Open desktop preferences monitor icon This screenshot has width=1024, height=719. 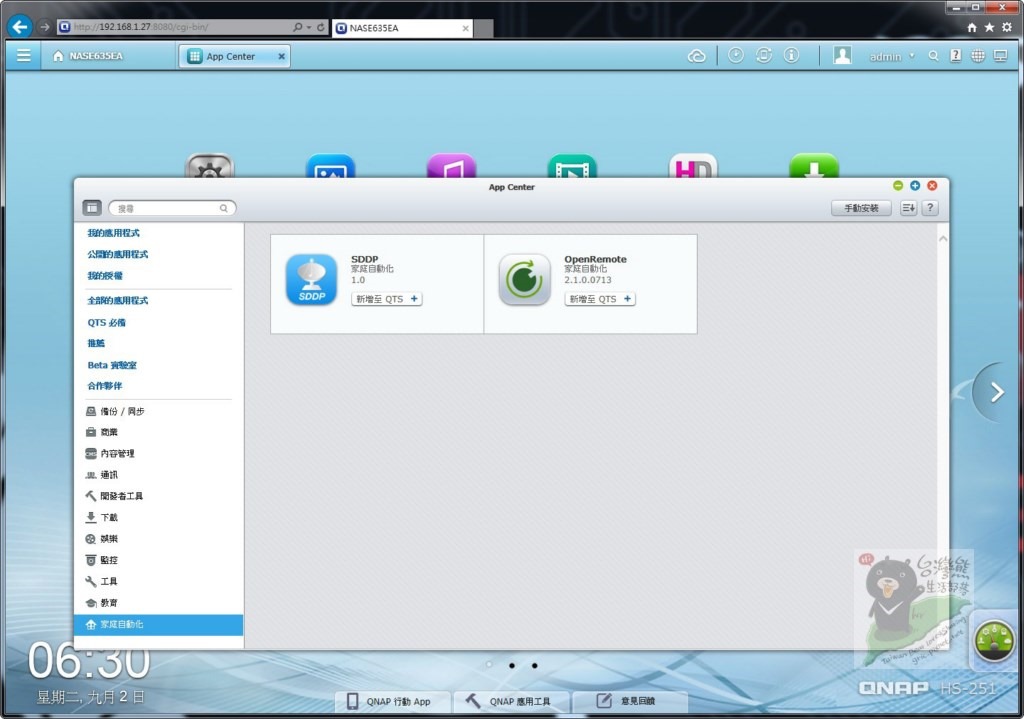tap(1000, 56)
